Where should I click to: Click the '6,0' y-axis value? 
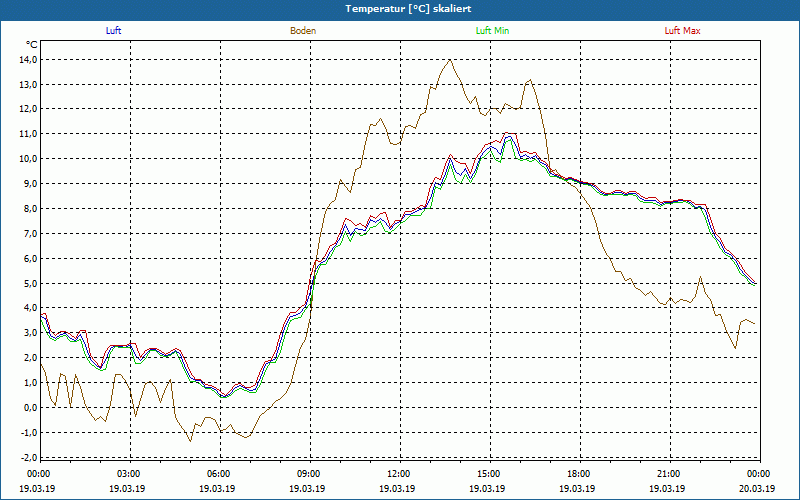(x=31, y=259)
